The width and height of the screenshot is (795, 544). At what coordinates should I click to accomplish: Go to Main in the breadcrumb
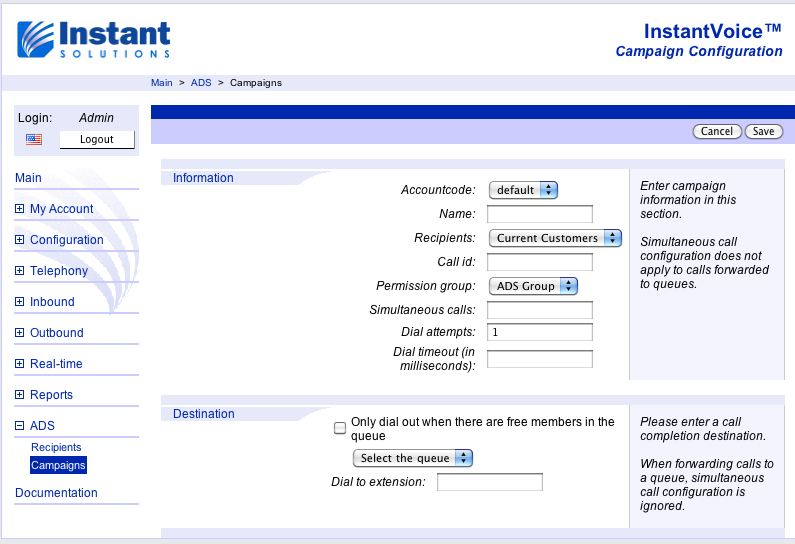[161, 82]
